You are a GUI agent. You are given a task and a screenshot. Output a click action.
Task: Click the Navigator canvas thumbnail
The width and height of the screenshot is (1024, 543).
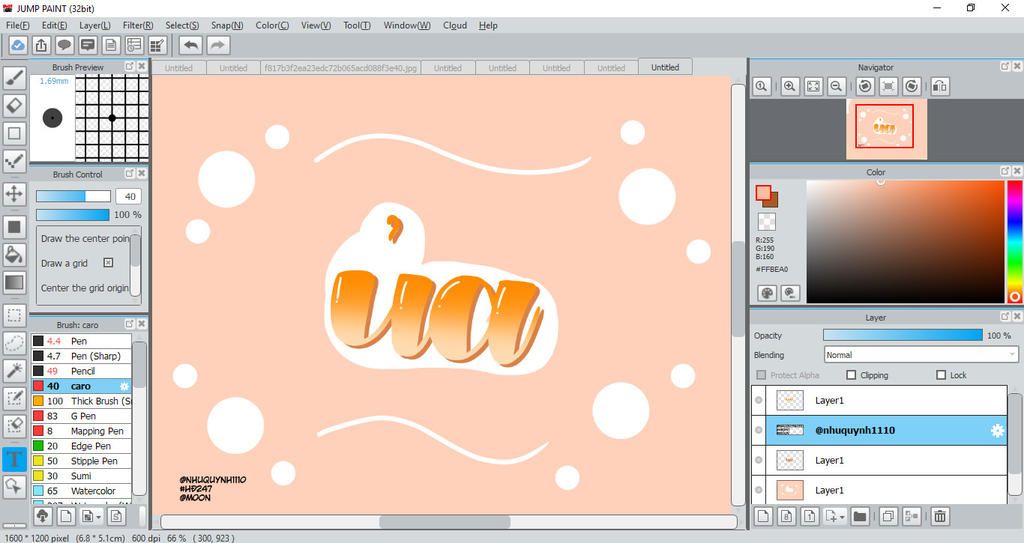coord(886,129)
